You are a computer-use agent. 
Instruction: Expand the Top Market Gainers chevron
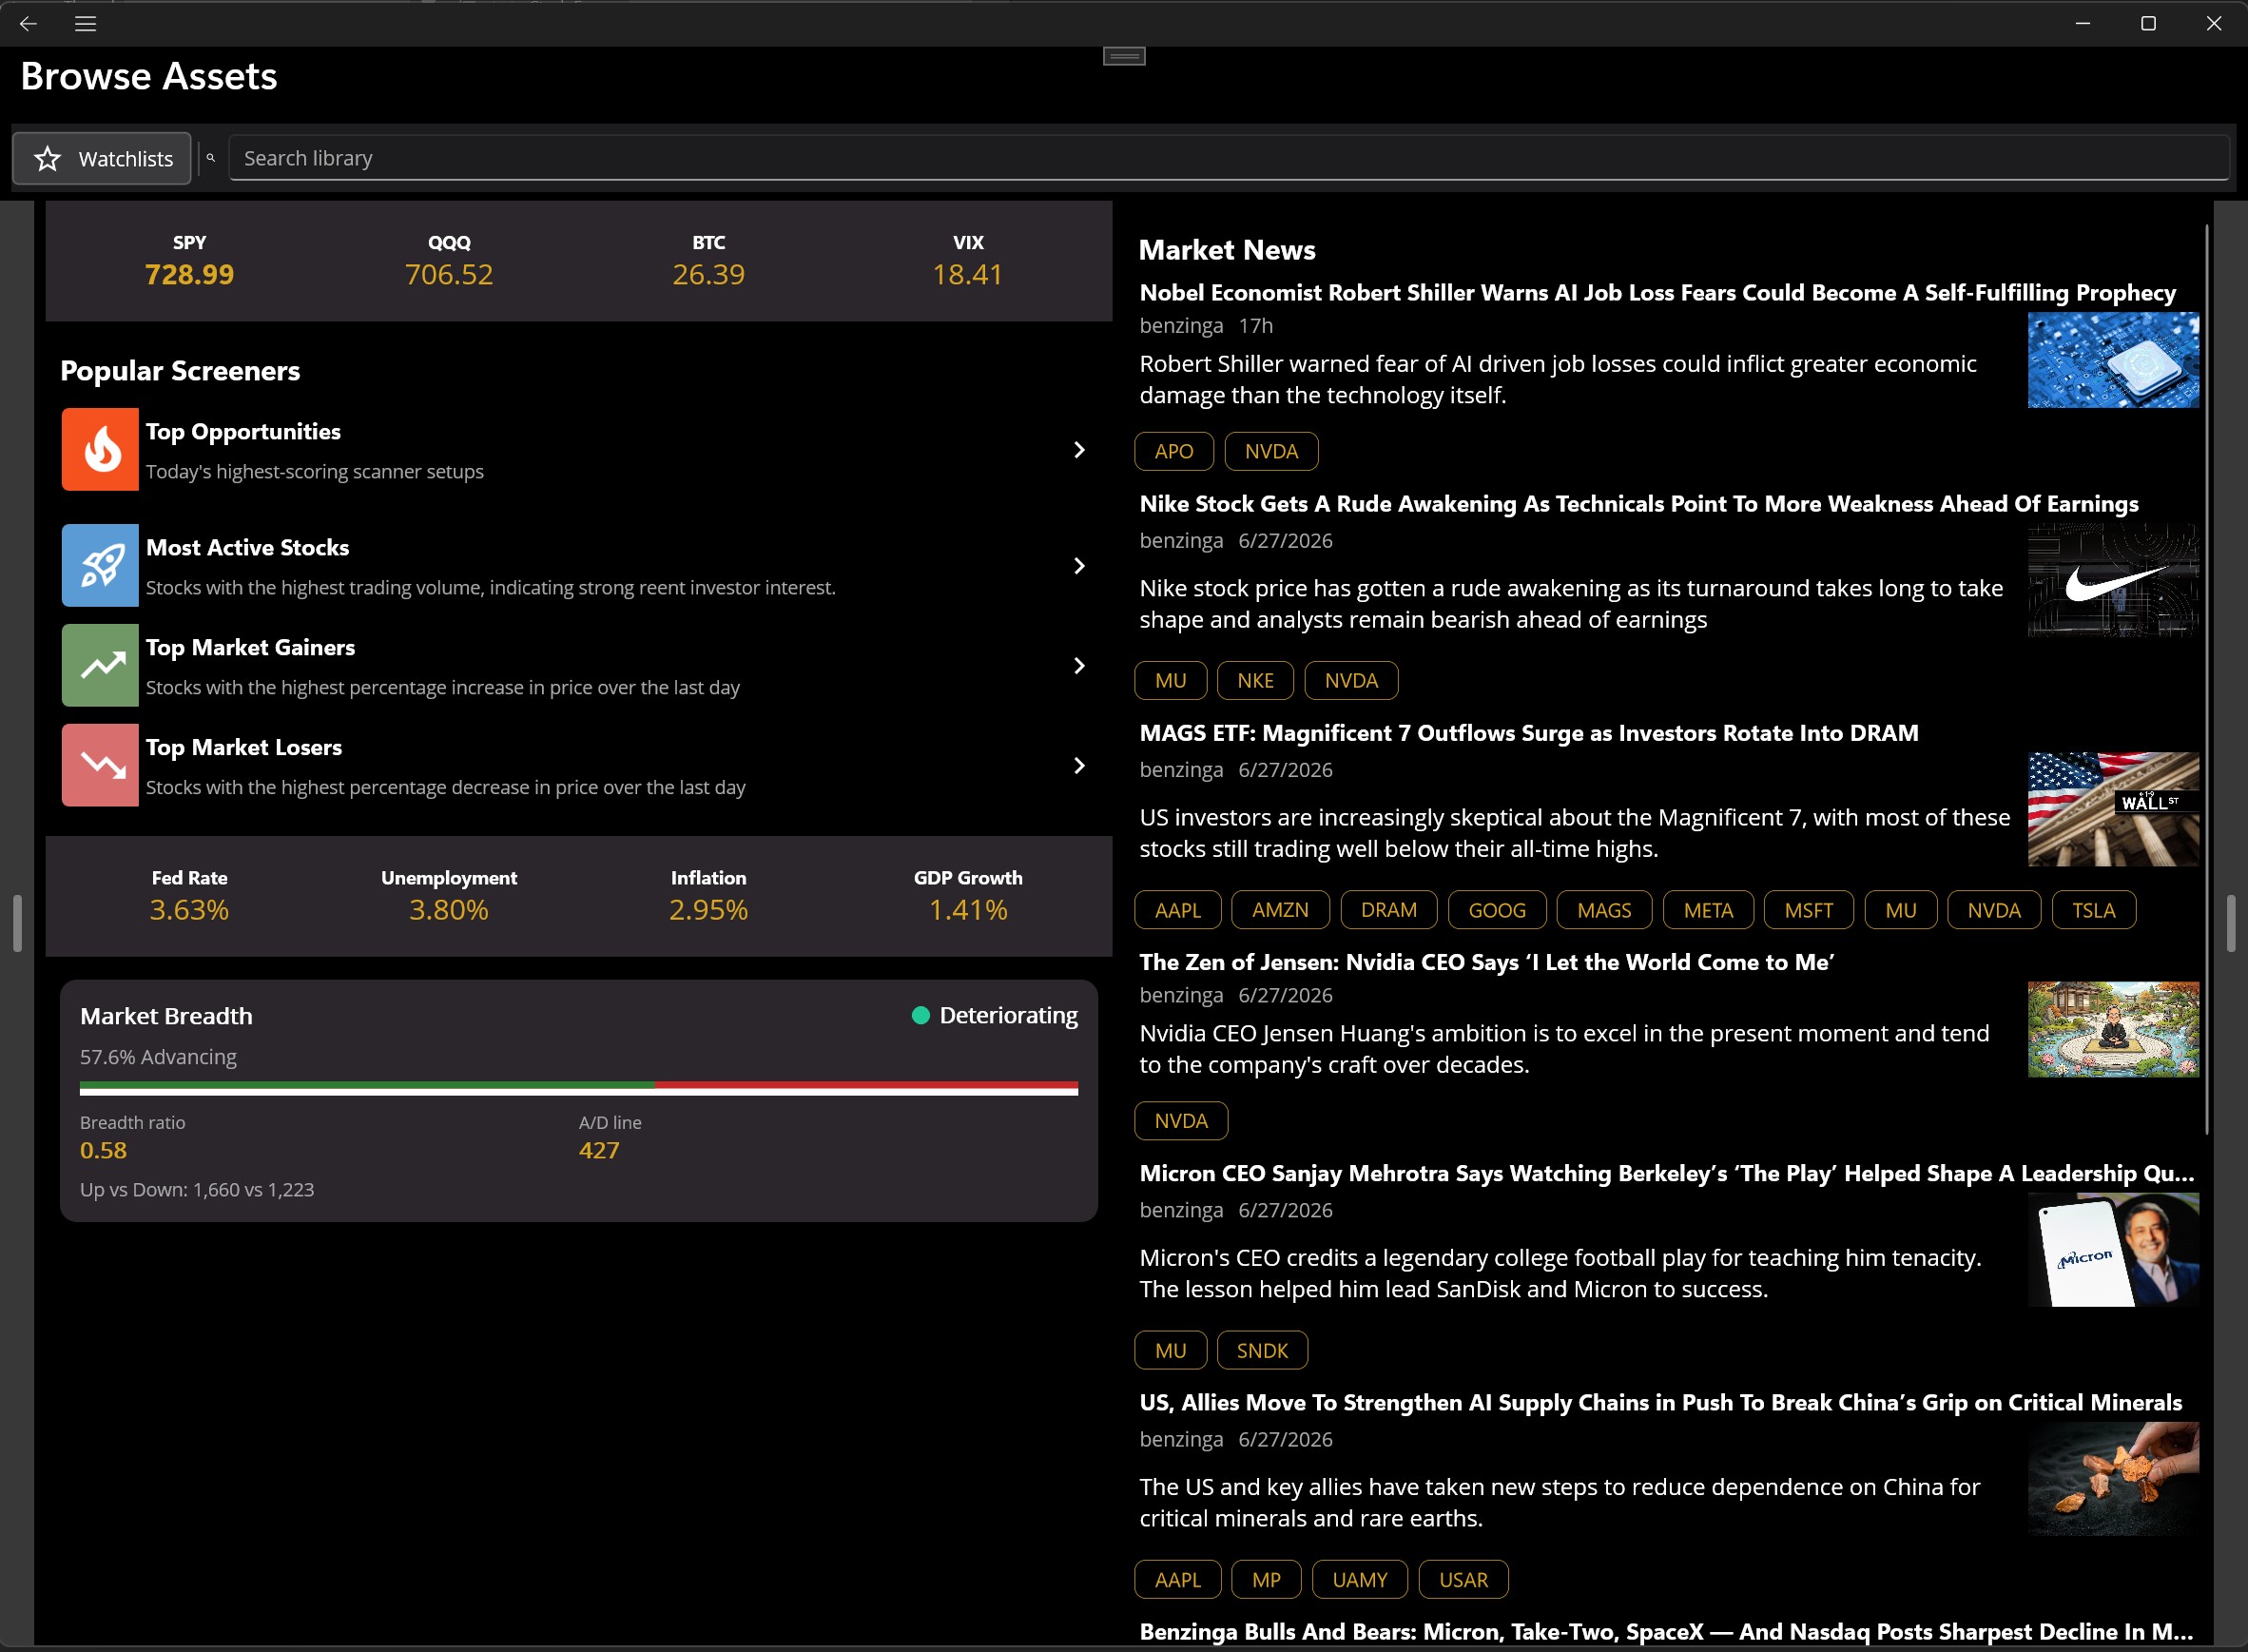tap(1079, 666)
